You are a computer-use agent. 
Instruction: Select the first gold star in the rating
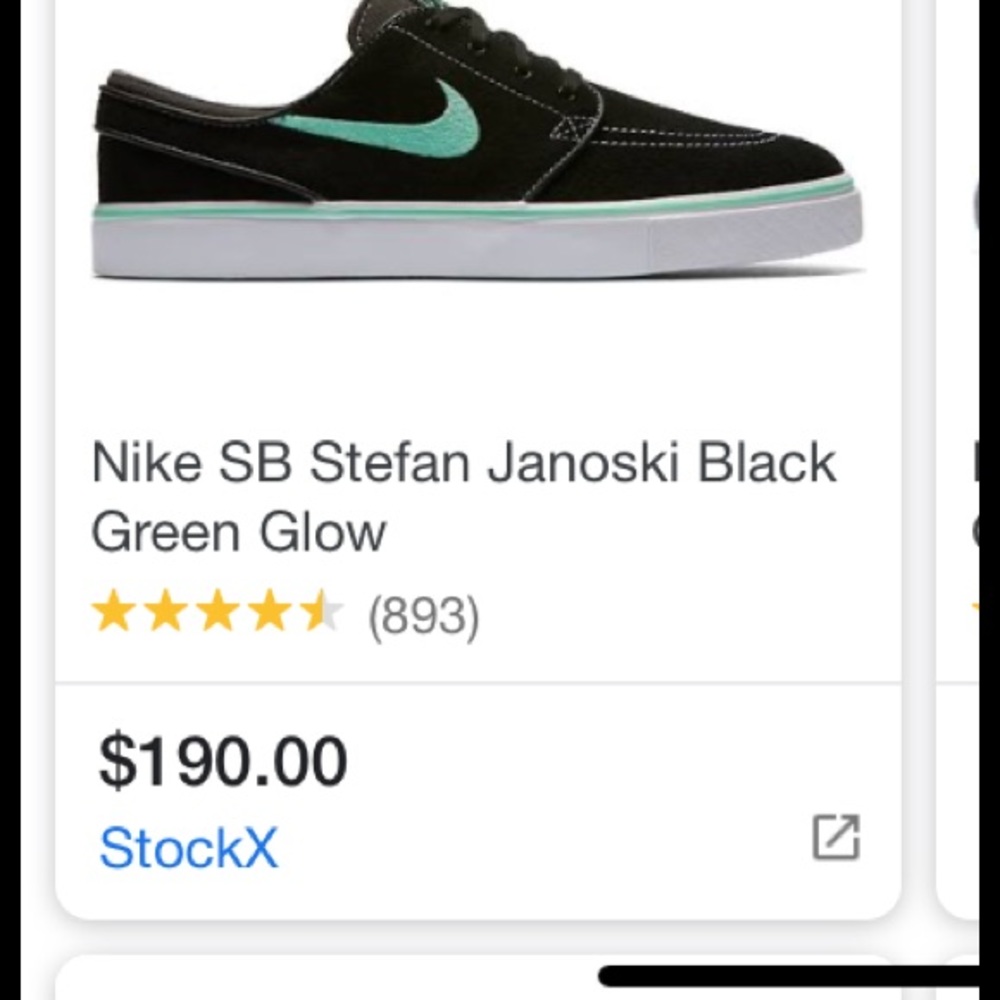pyautogui.click(x=116, y=610)
